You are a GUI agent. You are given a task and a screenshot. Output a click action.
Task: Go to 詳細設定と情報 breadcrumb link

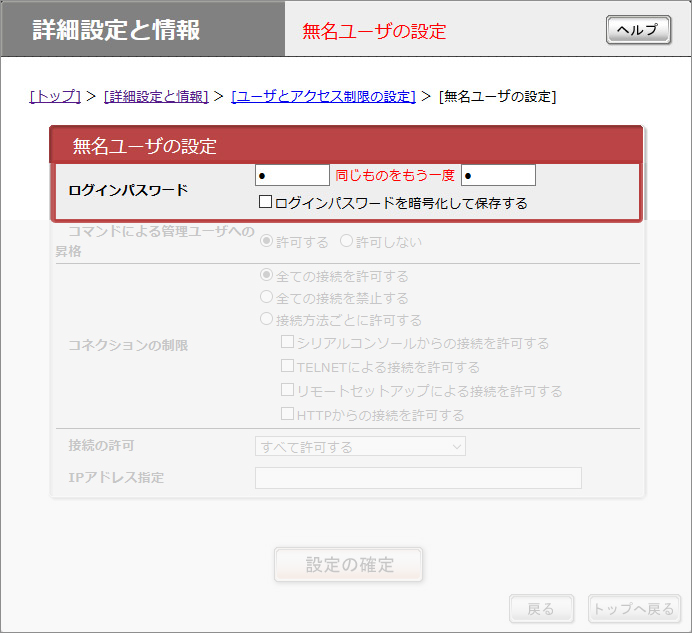coord(156,96)
